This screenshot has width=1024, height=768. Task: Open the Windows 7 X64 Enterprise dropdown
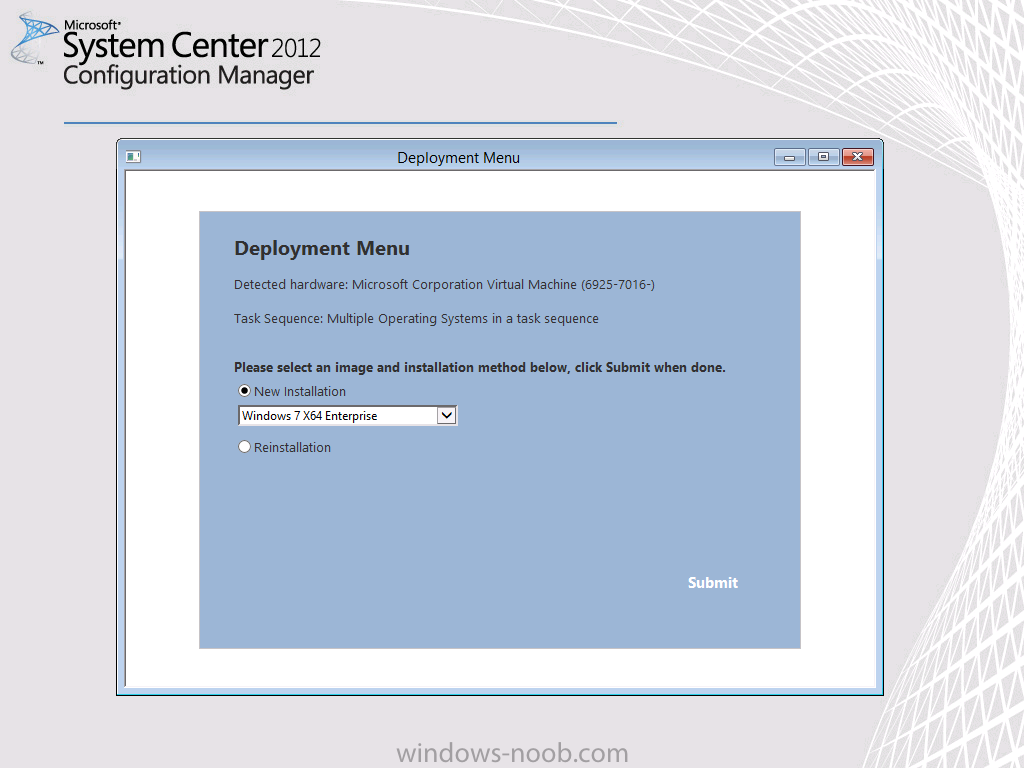[347, 416]
